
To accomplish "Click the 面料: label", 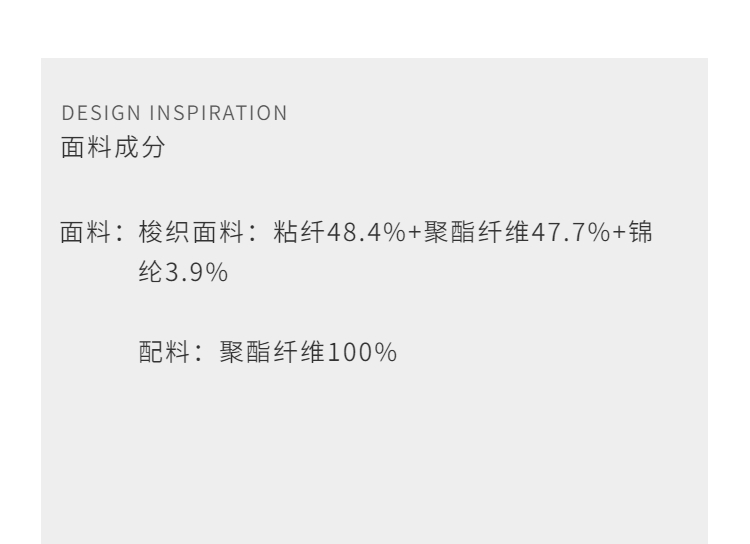I will [91, 233].
